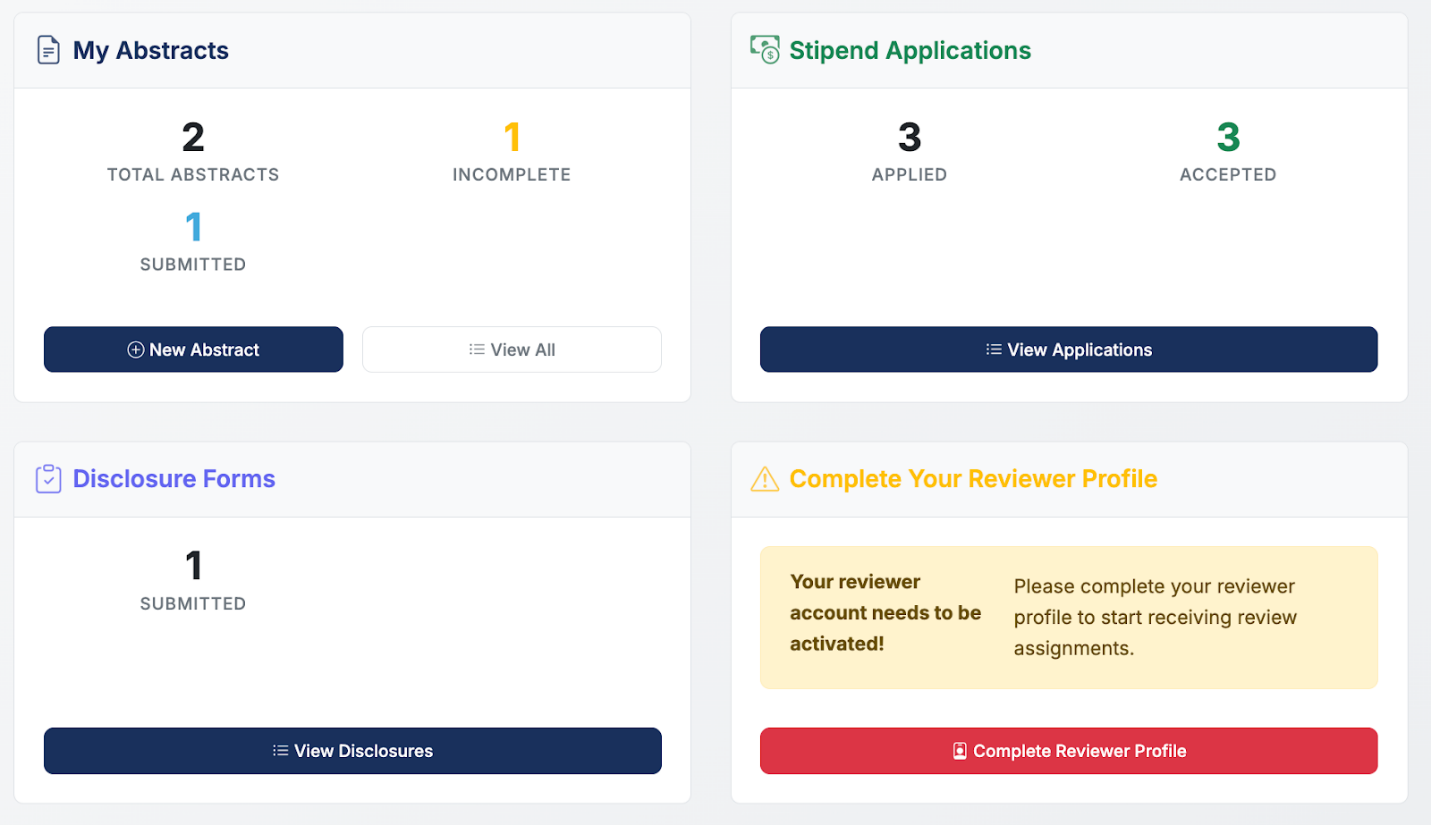Click the list icon beside View All

[x=477, y=350]
